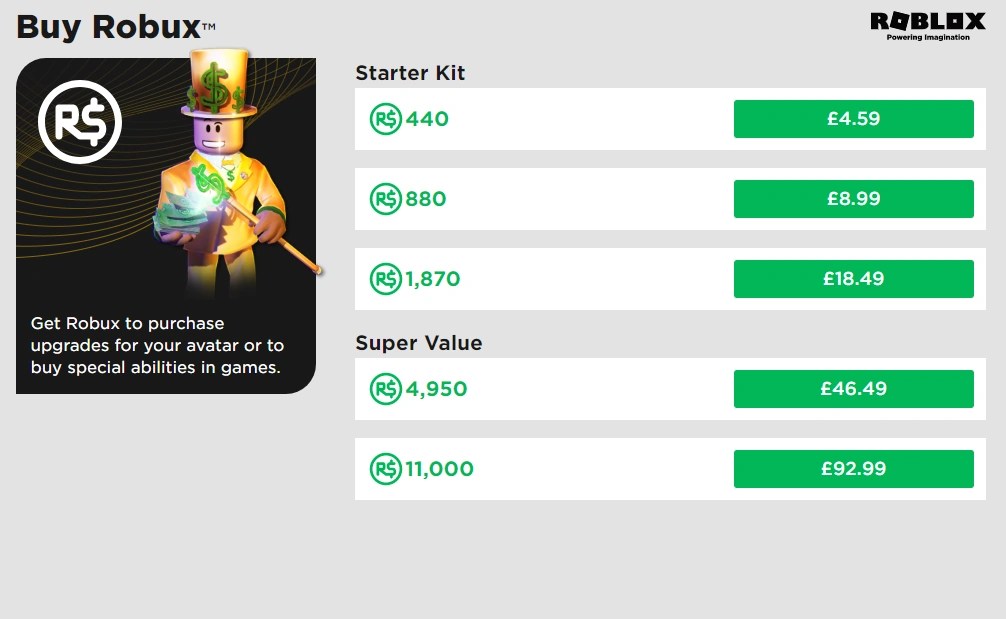The height and width of the screenshot is (619, 1006).
Task: Click the large white R$ logo
Action: pyautogui.click(x=80, y=122)
